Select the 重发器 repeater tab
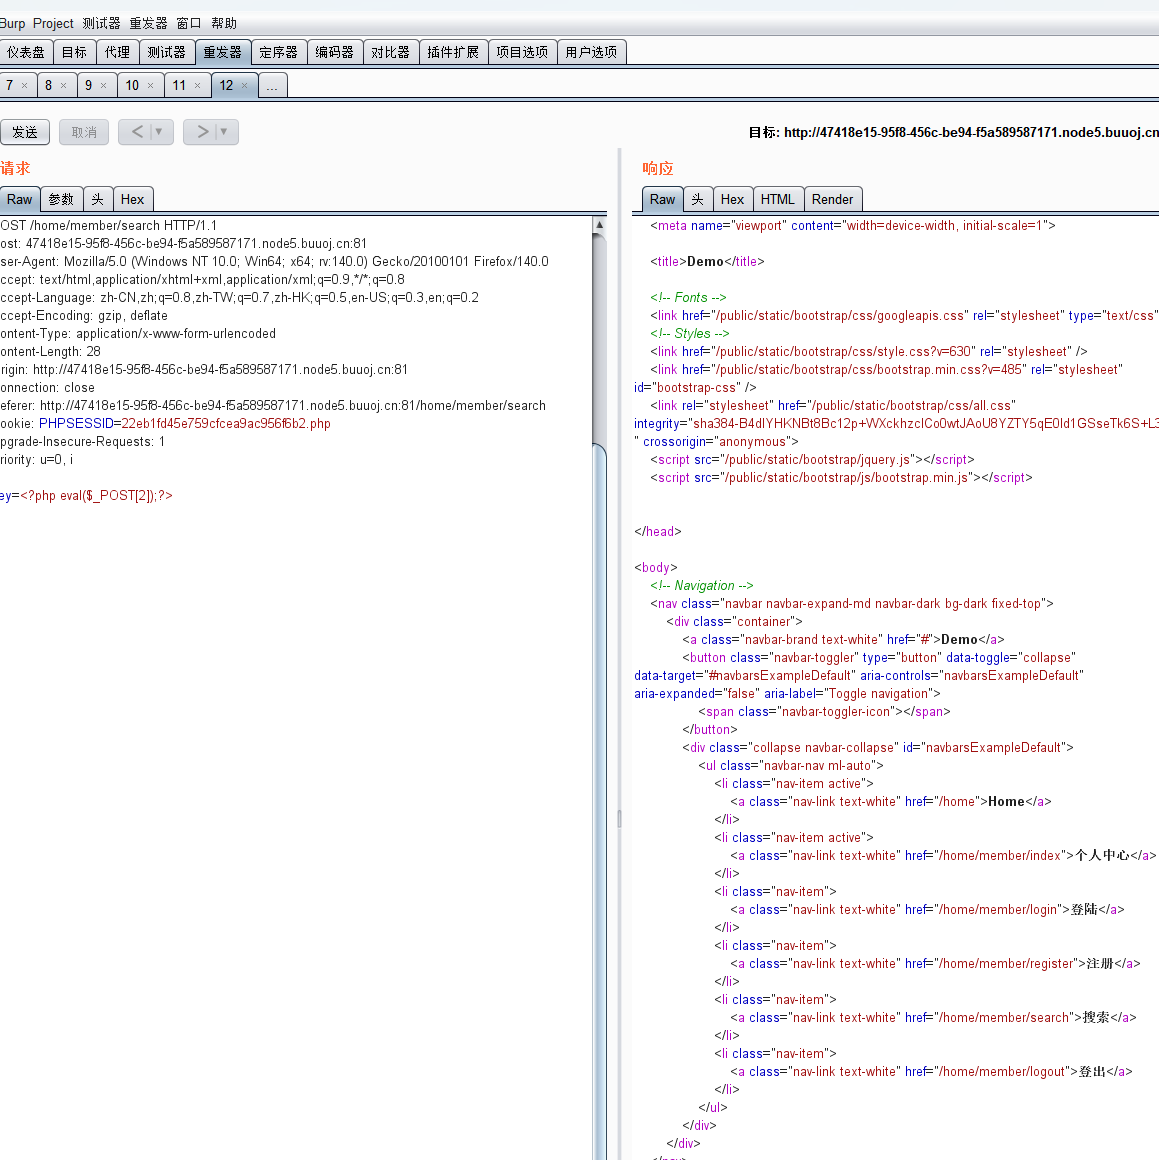Screen dimensions: 1159x1160 click(x=223, y=52)
